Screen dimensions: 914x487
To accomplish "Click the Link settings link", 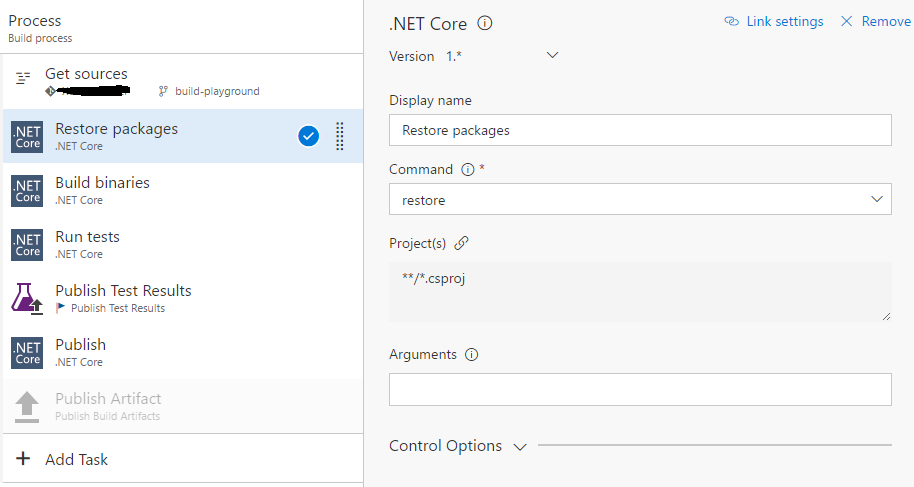I will coord(774,22).
